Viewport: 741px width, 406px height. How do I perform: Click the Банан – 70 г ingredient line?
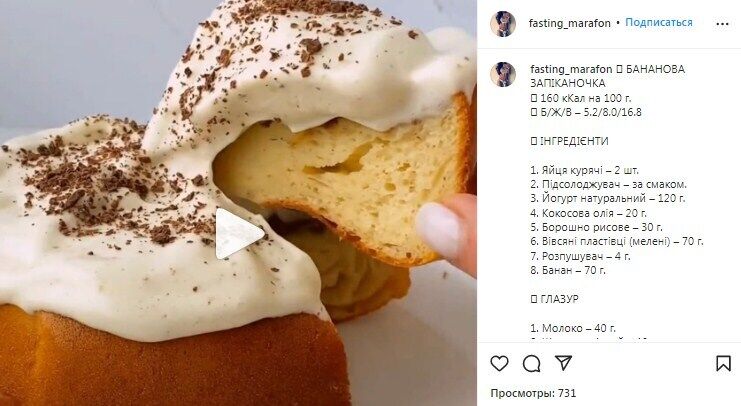pyautogui.click(x=568, y=270)
